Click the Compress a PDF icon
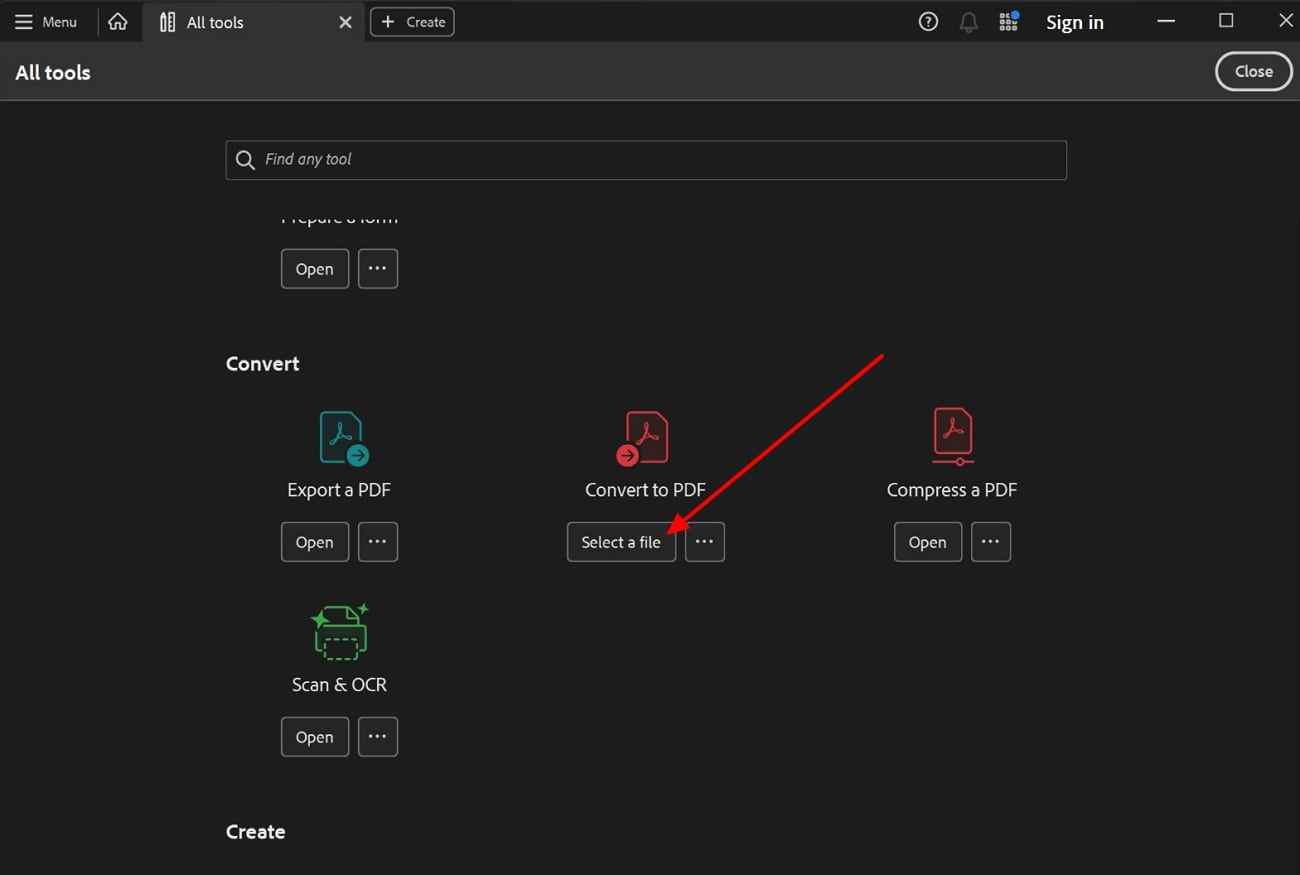 [x=952, y=437]
